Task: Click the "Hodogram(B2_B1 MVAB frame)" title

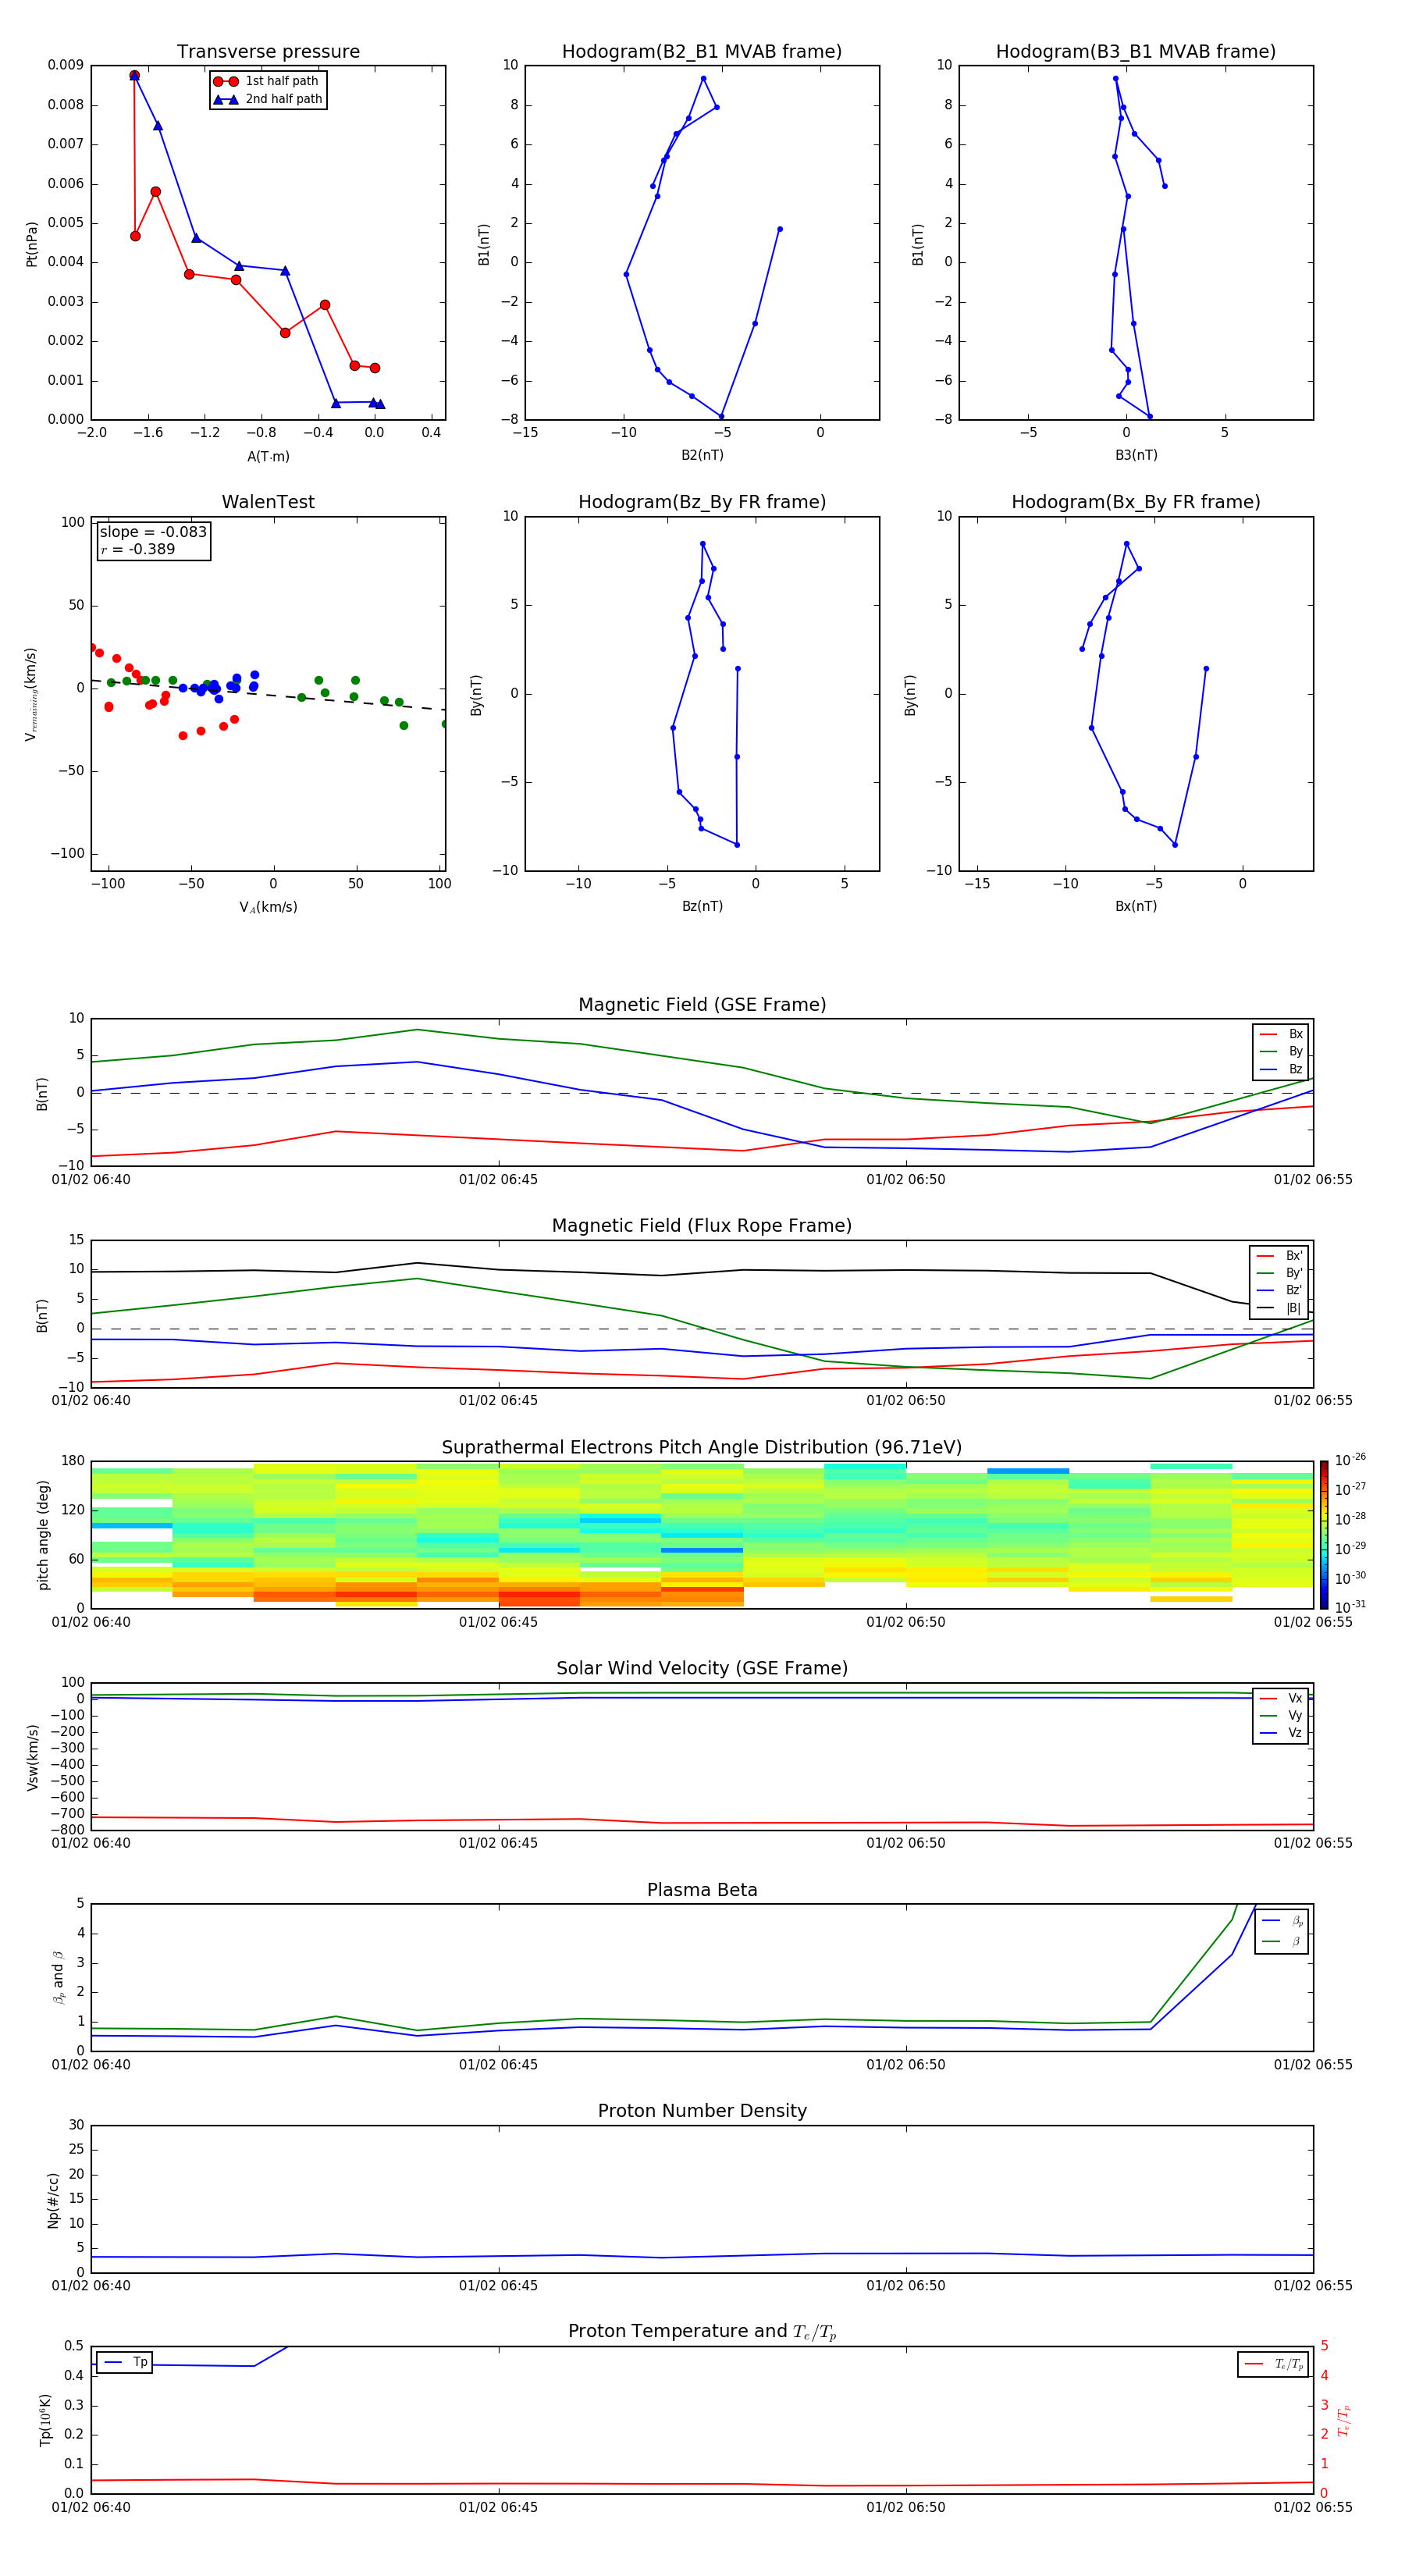Action: coord(702,52)
